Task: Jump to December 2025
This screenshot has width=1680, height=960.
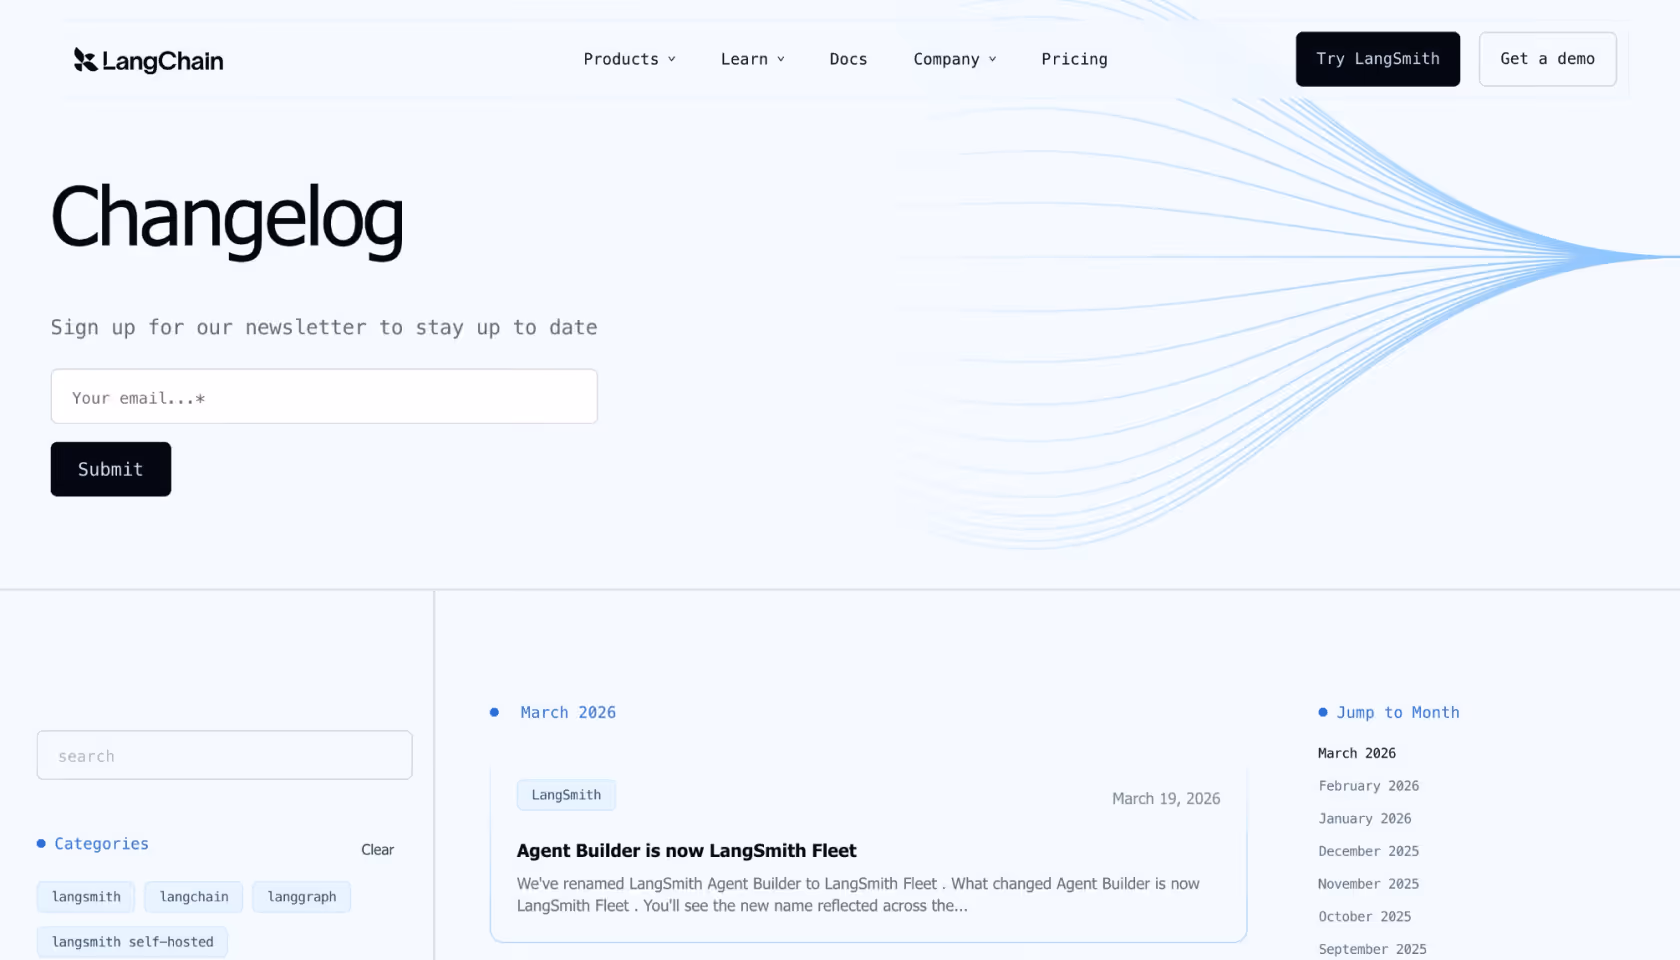Action: [x=1368, y=851]
